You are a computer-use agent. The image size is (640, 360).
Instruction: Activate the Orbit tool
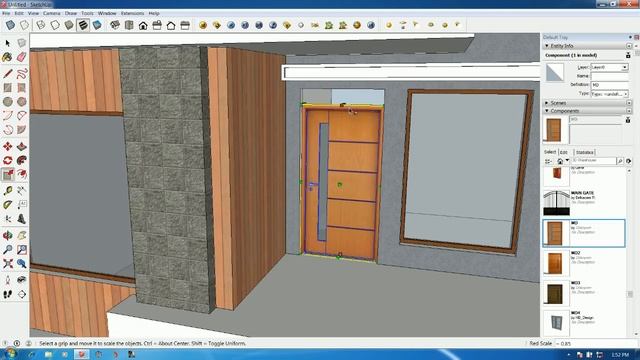pyautogui.click(x=7, y=236)
